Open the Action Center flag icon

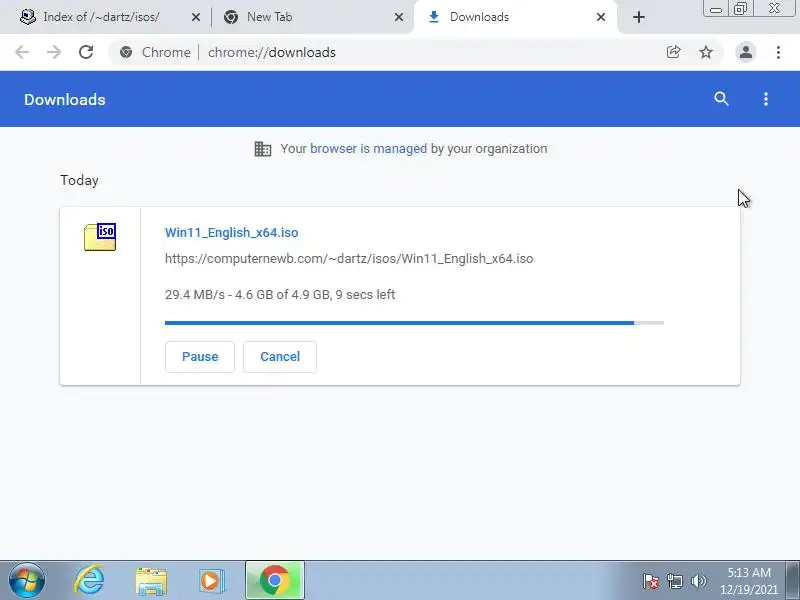pos(651,581)
